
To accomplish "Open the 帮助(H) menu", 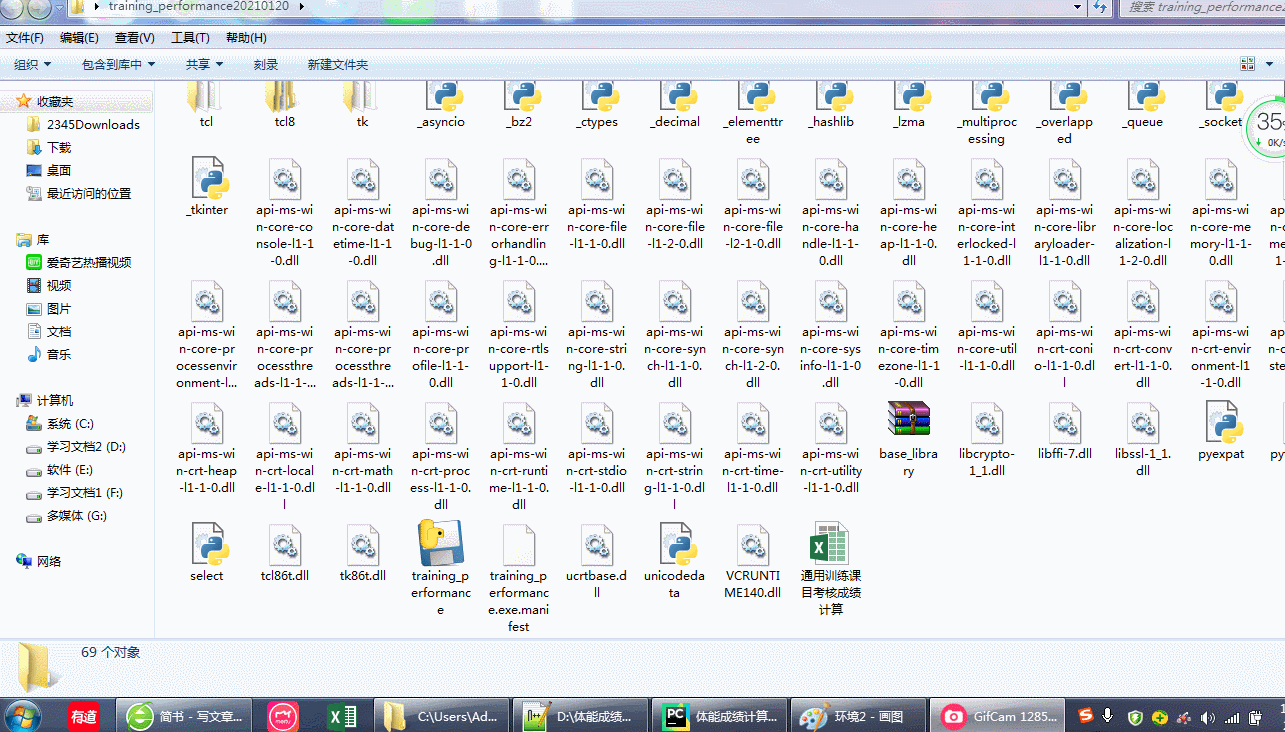I will coord(246,38).
